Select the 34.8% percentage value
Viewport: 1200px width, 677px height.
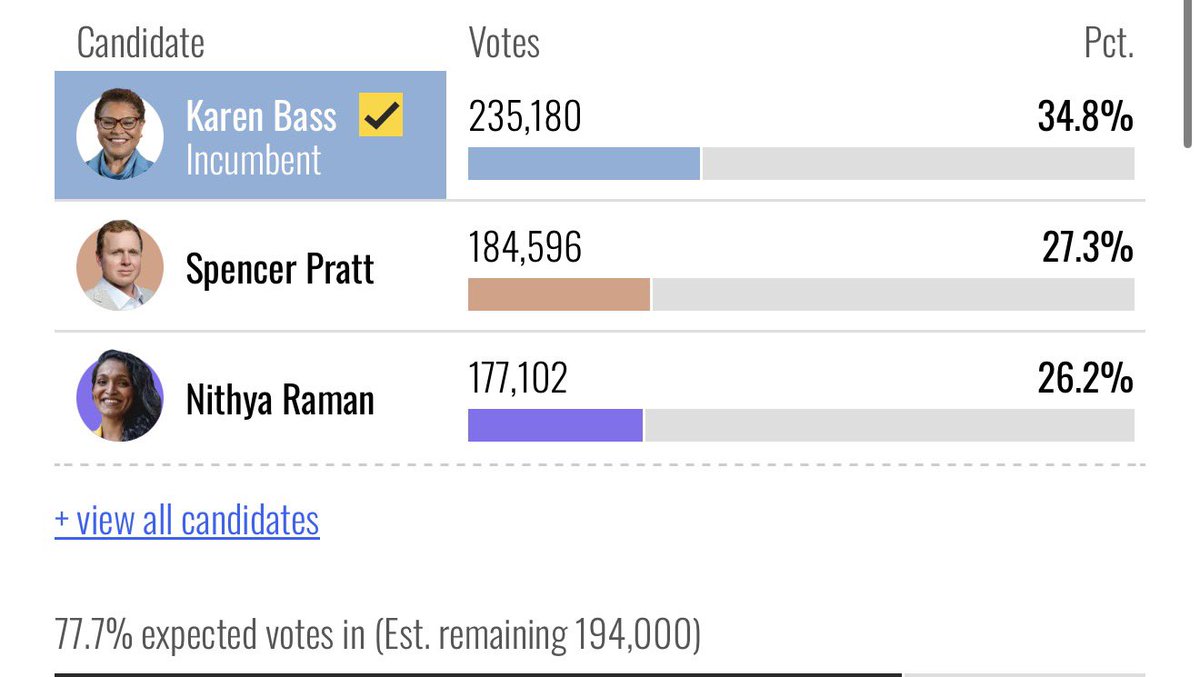click(1085, 118)
